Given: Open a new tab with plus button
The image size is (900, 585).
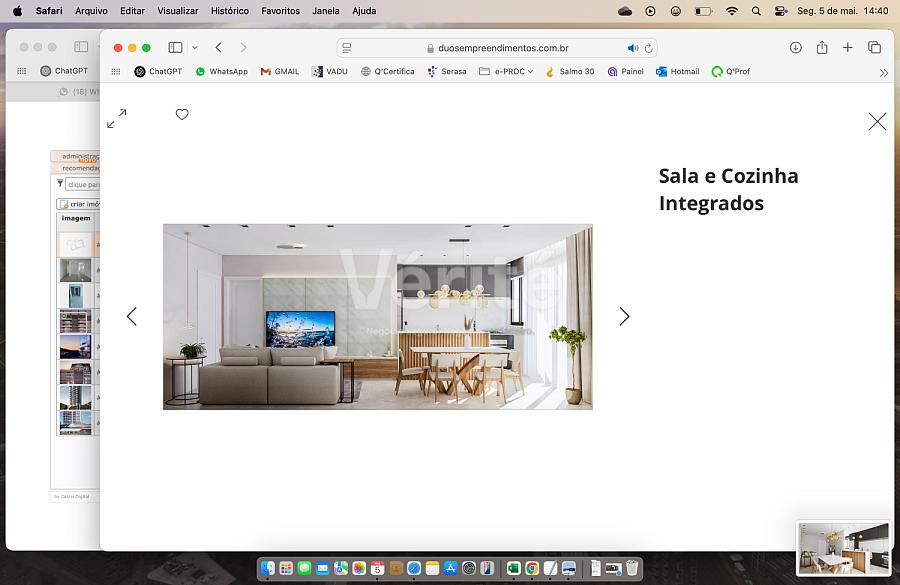Looking at the screenshot, I should pyautogui.click(x=848, y=47).
